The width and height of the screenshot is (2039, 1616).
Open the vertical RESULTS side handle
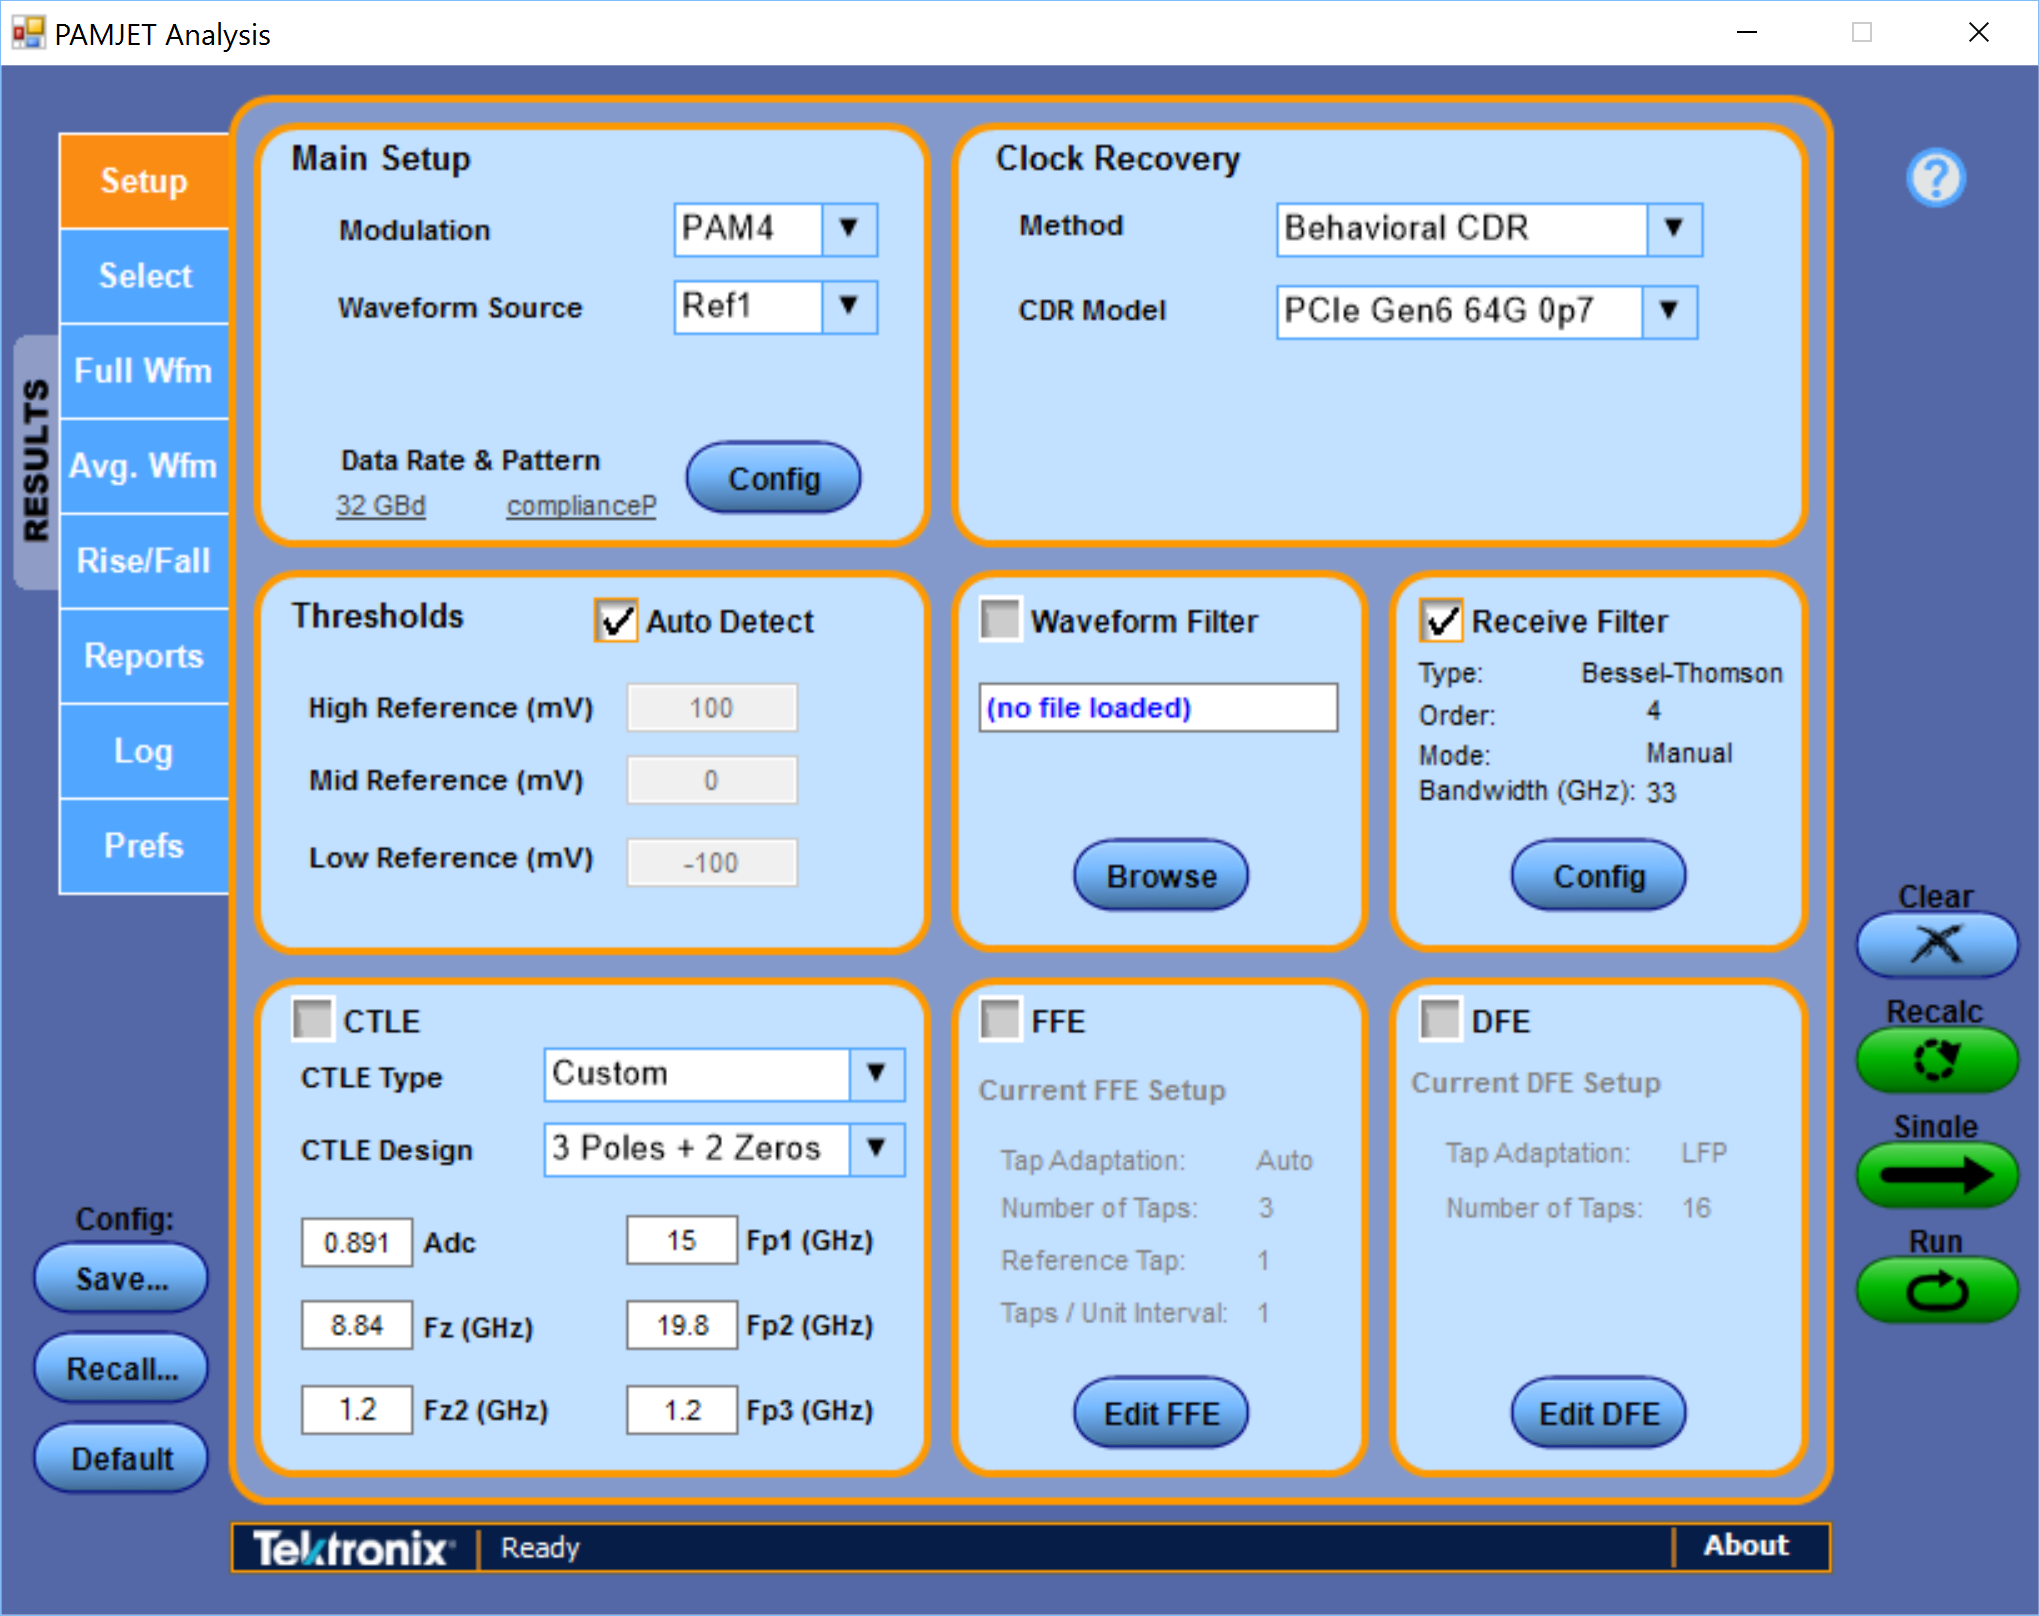36,461
